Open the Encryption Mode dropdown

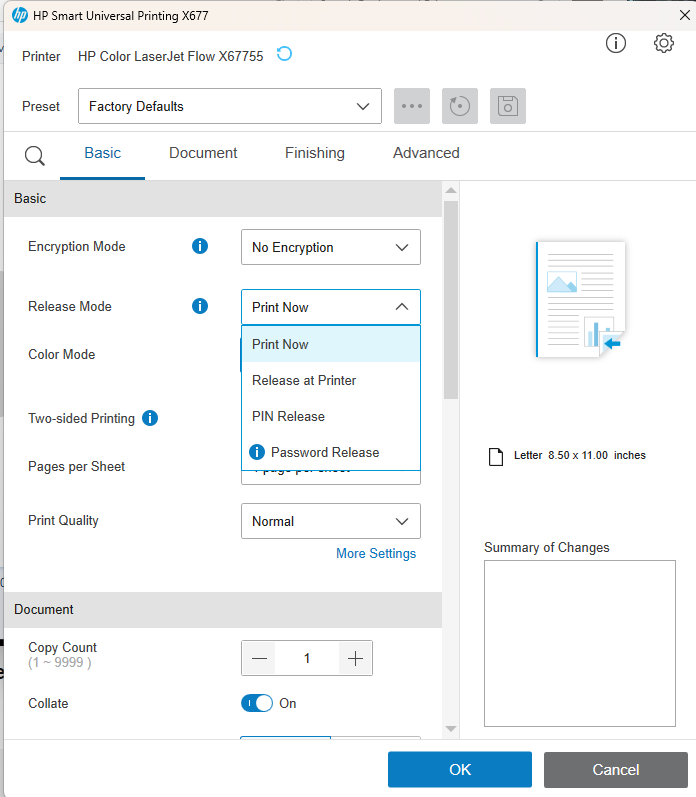(x=331, y=248)
